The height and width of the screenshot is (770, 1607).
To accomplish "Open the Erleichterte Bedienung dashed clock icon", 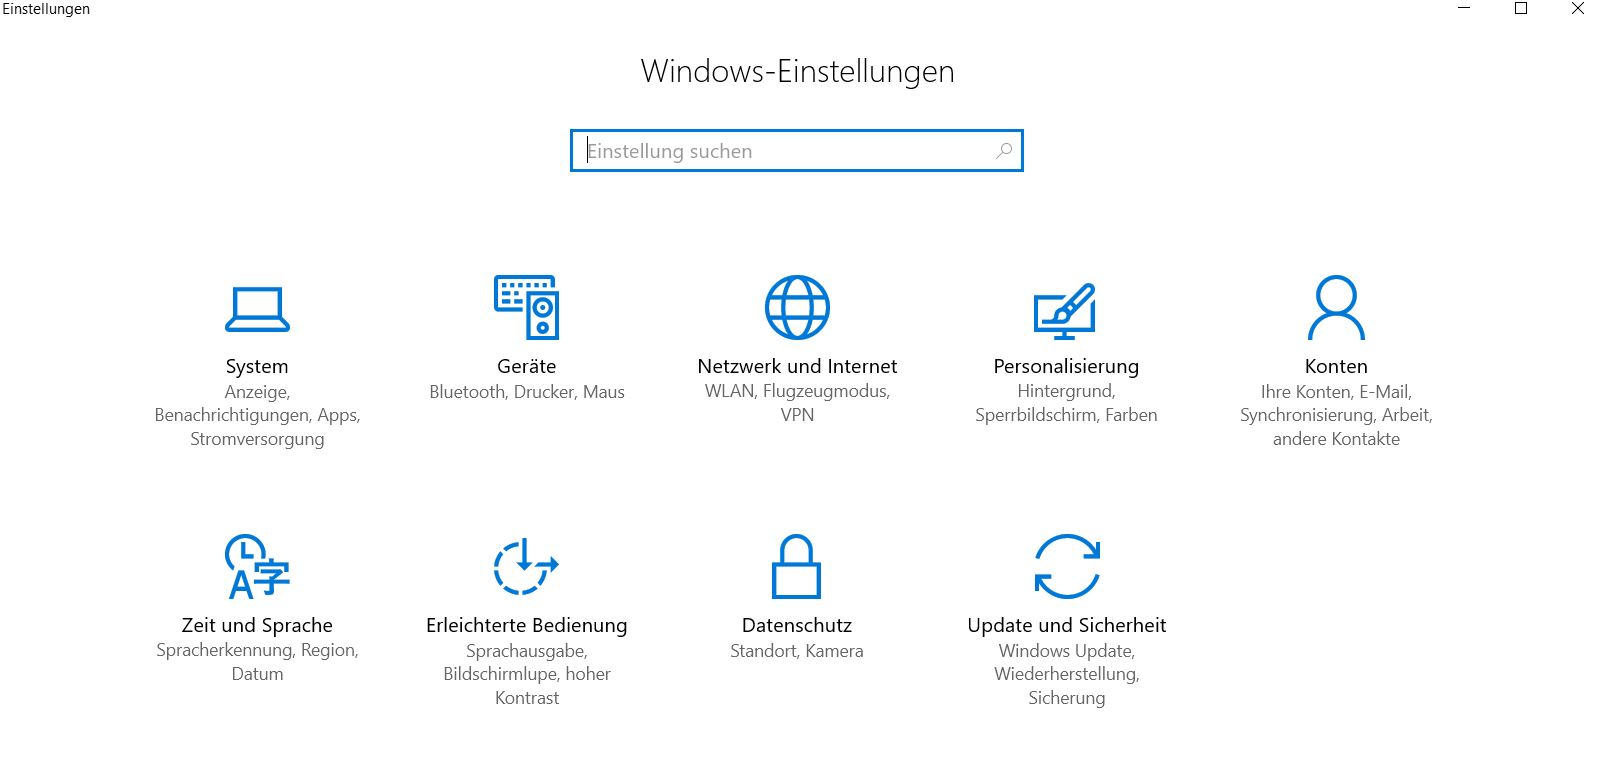I will click(x=526, y=566).
